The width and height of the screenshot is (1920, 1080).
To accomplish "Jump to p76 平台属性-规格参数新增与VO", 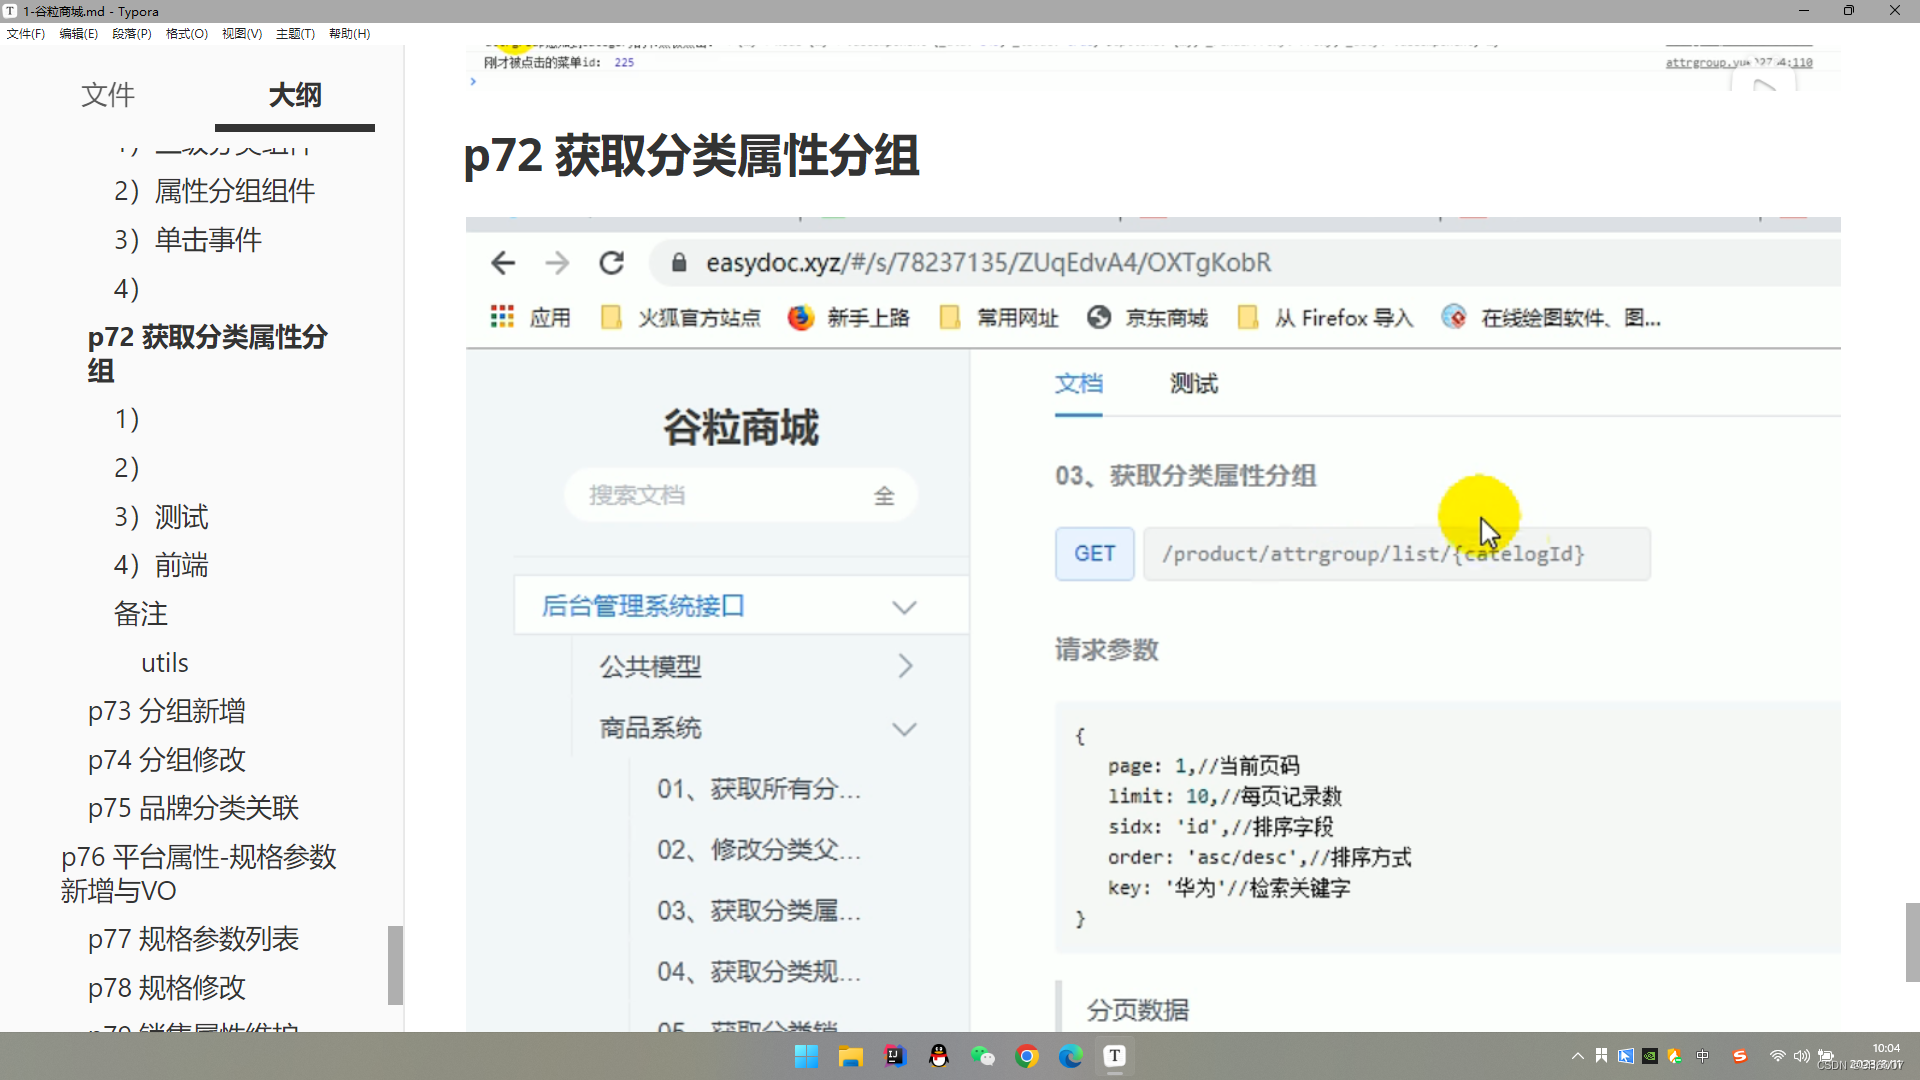I will 198,874.
